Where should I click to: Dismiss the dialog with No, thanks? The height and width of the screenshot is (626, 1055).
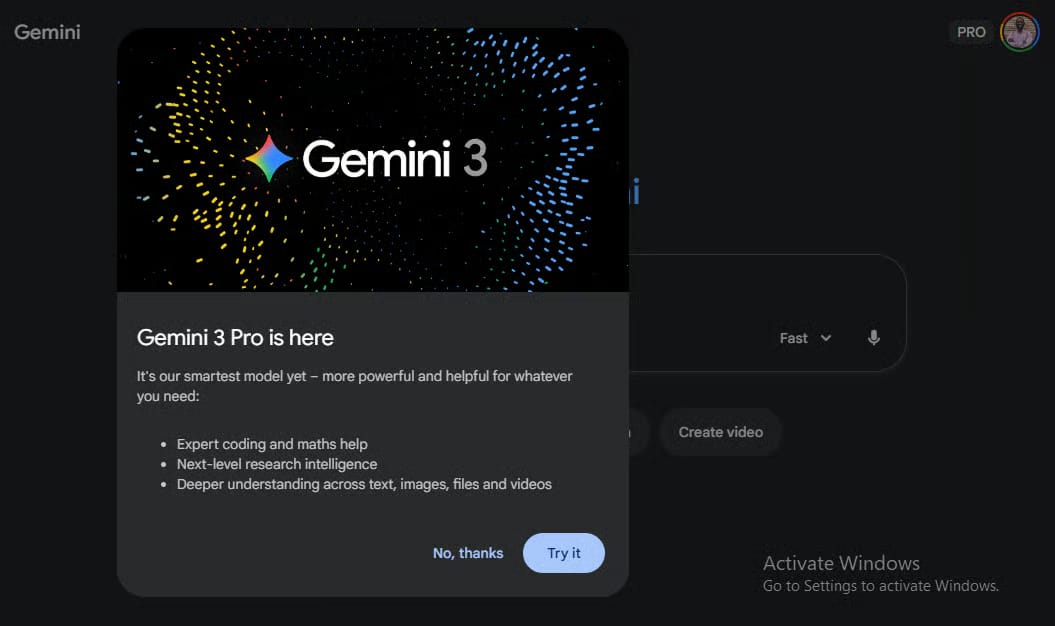tap(468, 553)
